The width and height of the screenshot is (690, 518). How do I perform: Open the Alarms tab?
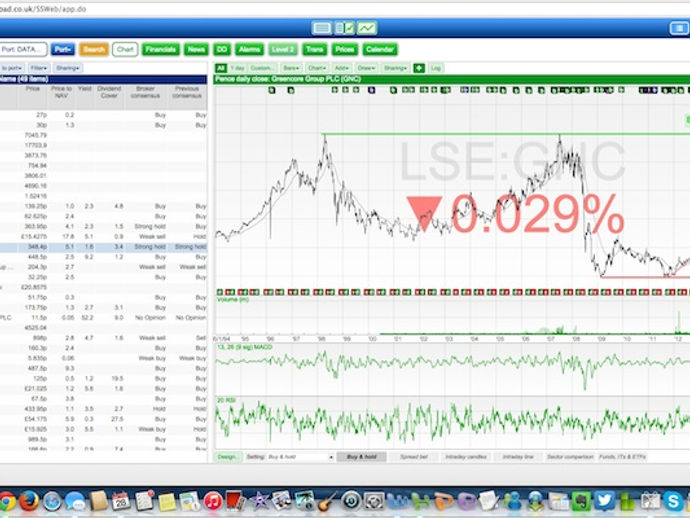pos(250,49)
